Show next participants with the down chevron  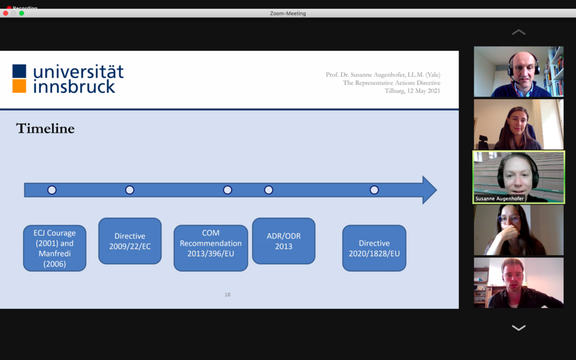point(518,327)
